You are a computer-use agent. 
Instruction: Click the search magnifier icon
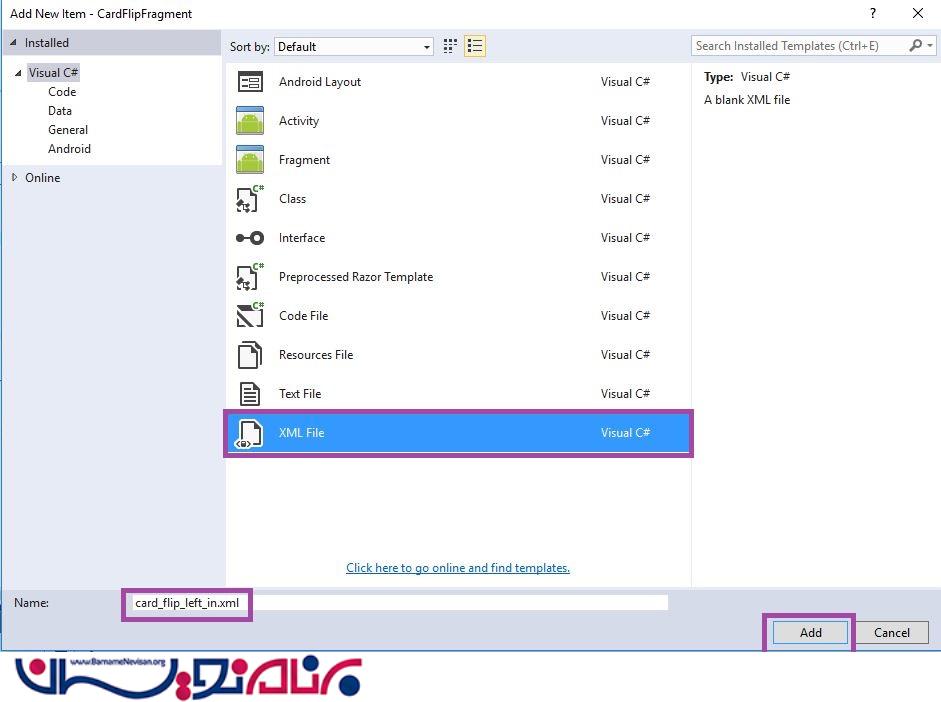tap(916, 46)
